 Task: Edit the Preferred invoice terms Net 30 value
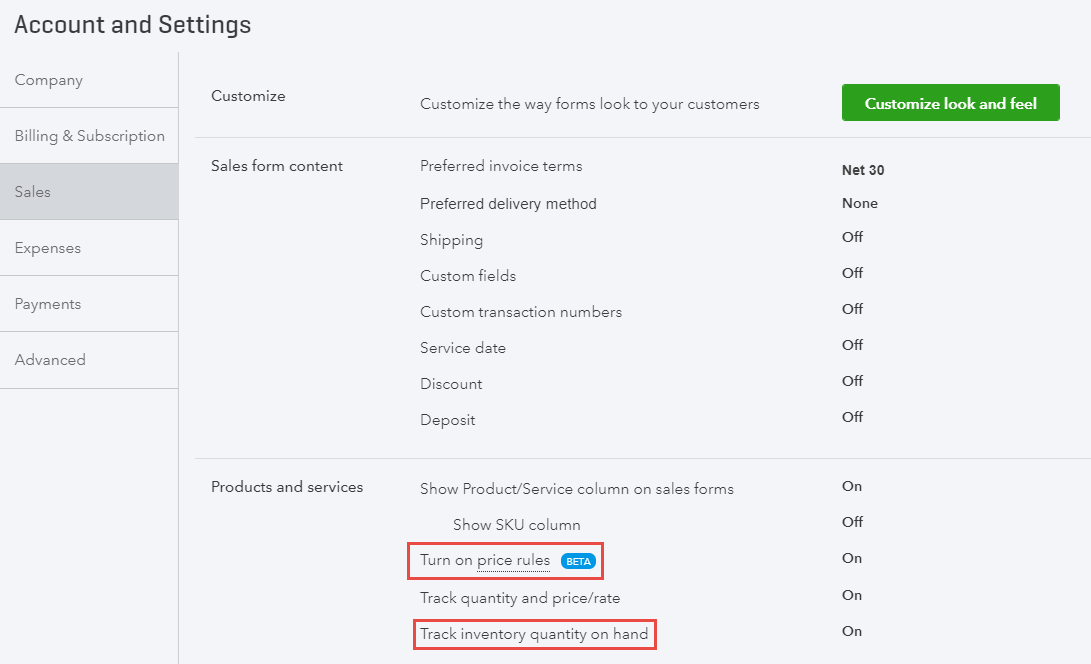tap(863, 170)
